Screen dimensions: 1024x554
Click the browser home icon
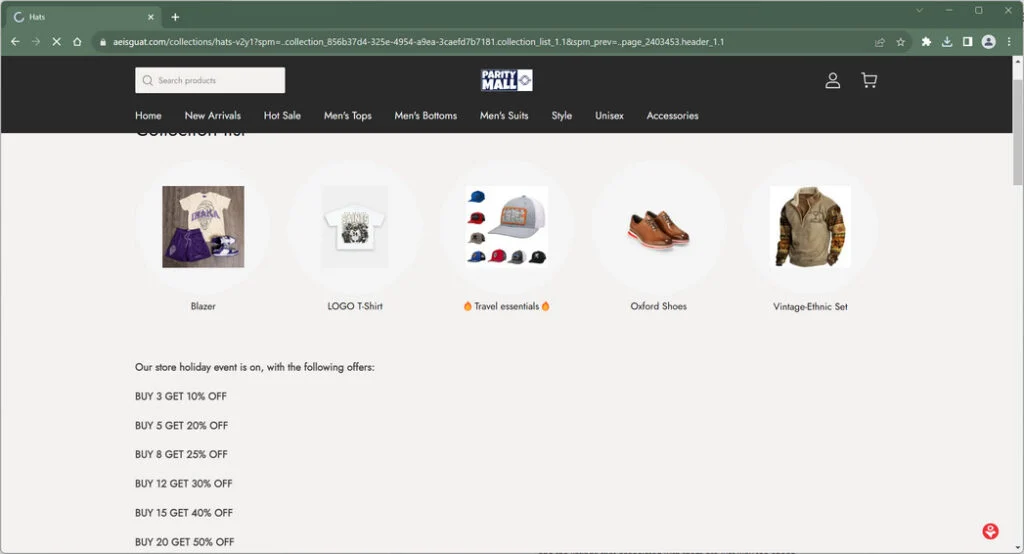pos(77,42)
